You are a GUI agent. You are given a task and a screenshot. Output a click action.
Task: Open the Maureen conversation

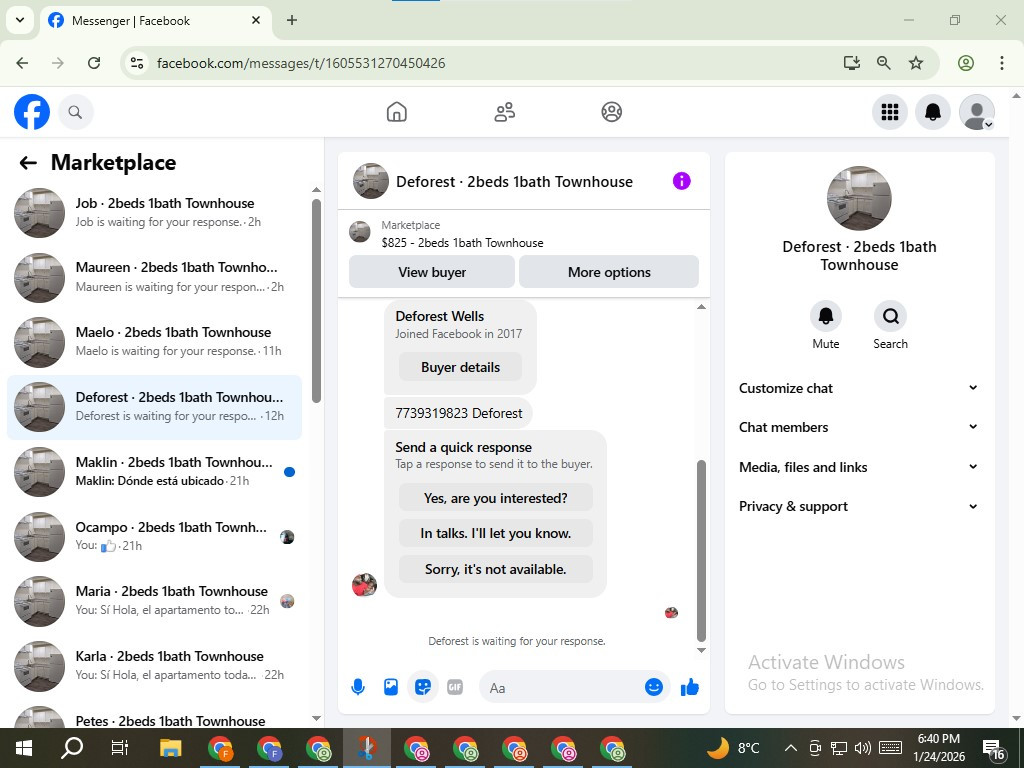coord(155,277)
